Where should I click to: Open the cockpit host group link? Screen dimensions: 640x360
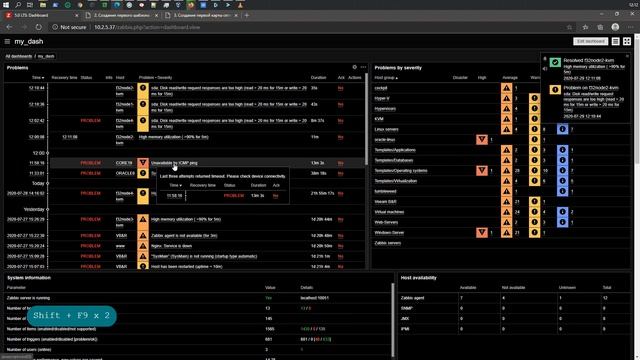pyautogui.click(x=381, y=88)
